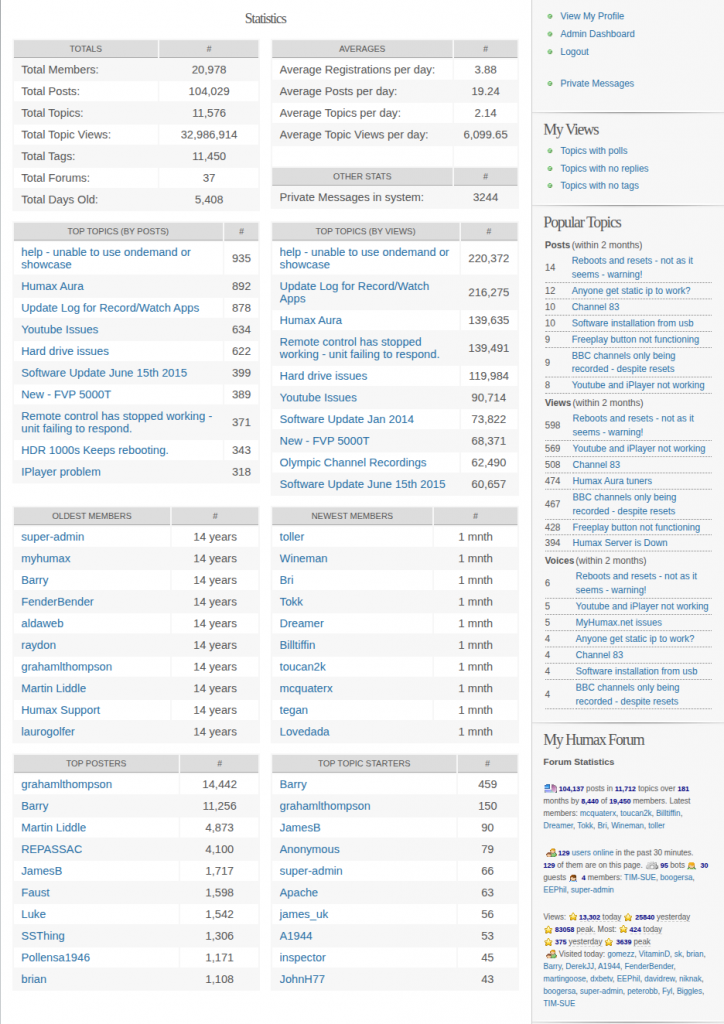Open the Humax Aura topic by posts

click(52, 286)
